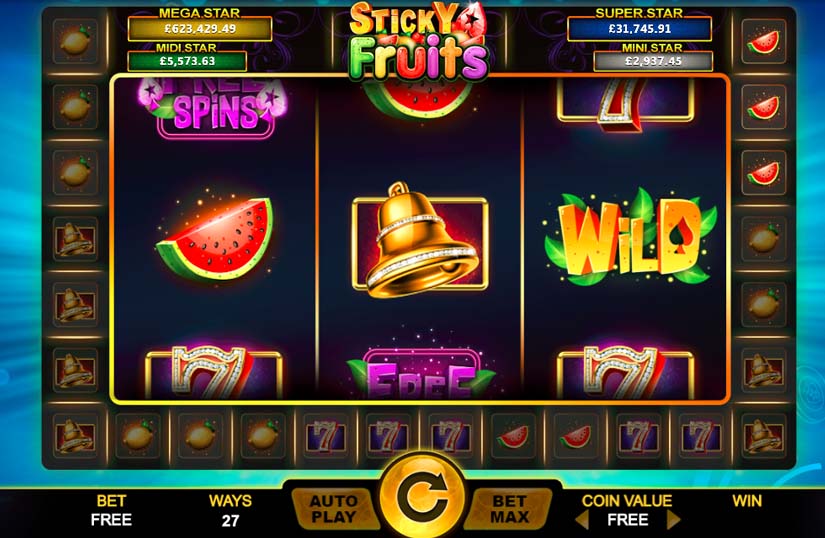Click the Sticky Fruits game logo
Viewport: 825px width, 538px height.
(419, 42)
